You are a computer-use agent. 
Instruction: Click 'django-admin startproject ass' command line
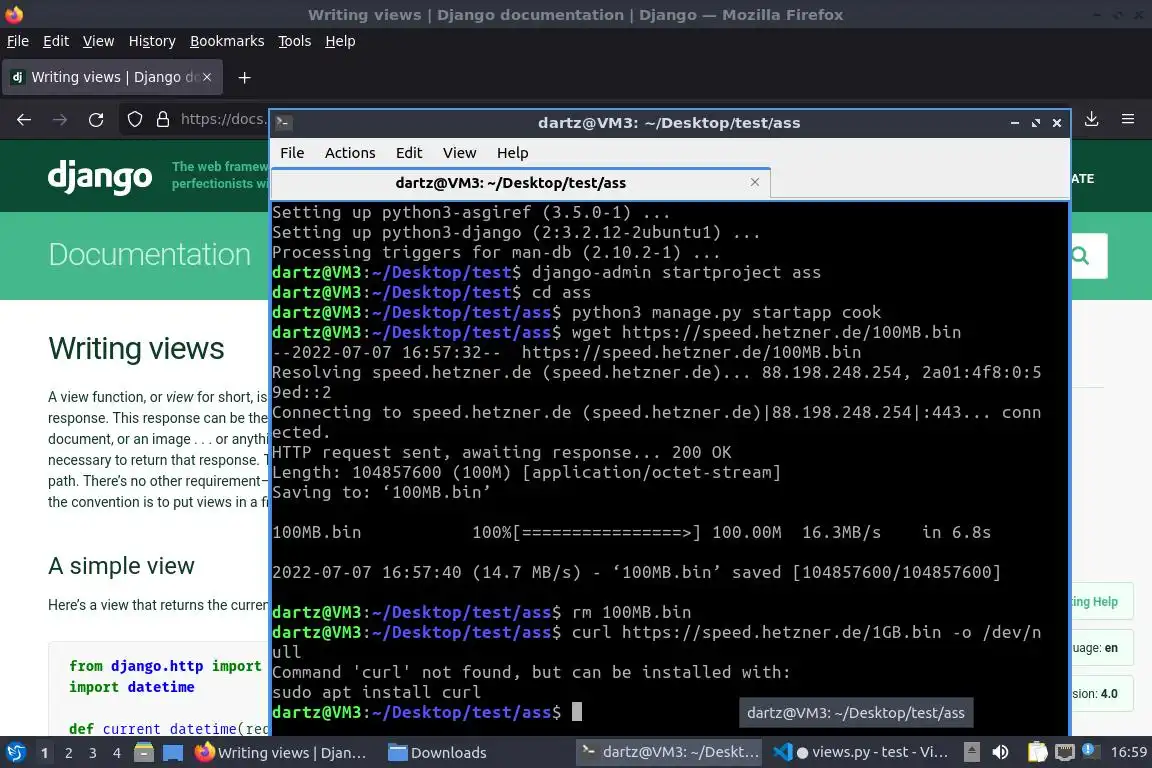click(x=676, y=273)
